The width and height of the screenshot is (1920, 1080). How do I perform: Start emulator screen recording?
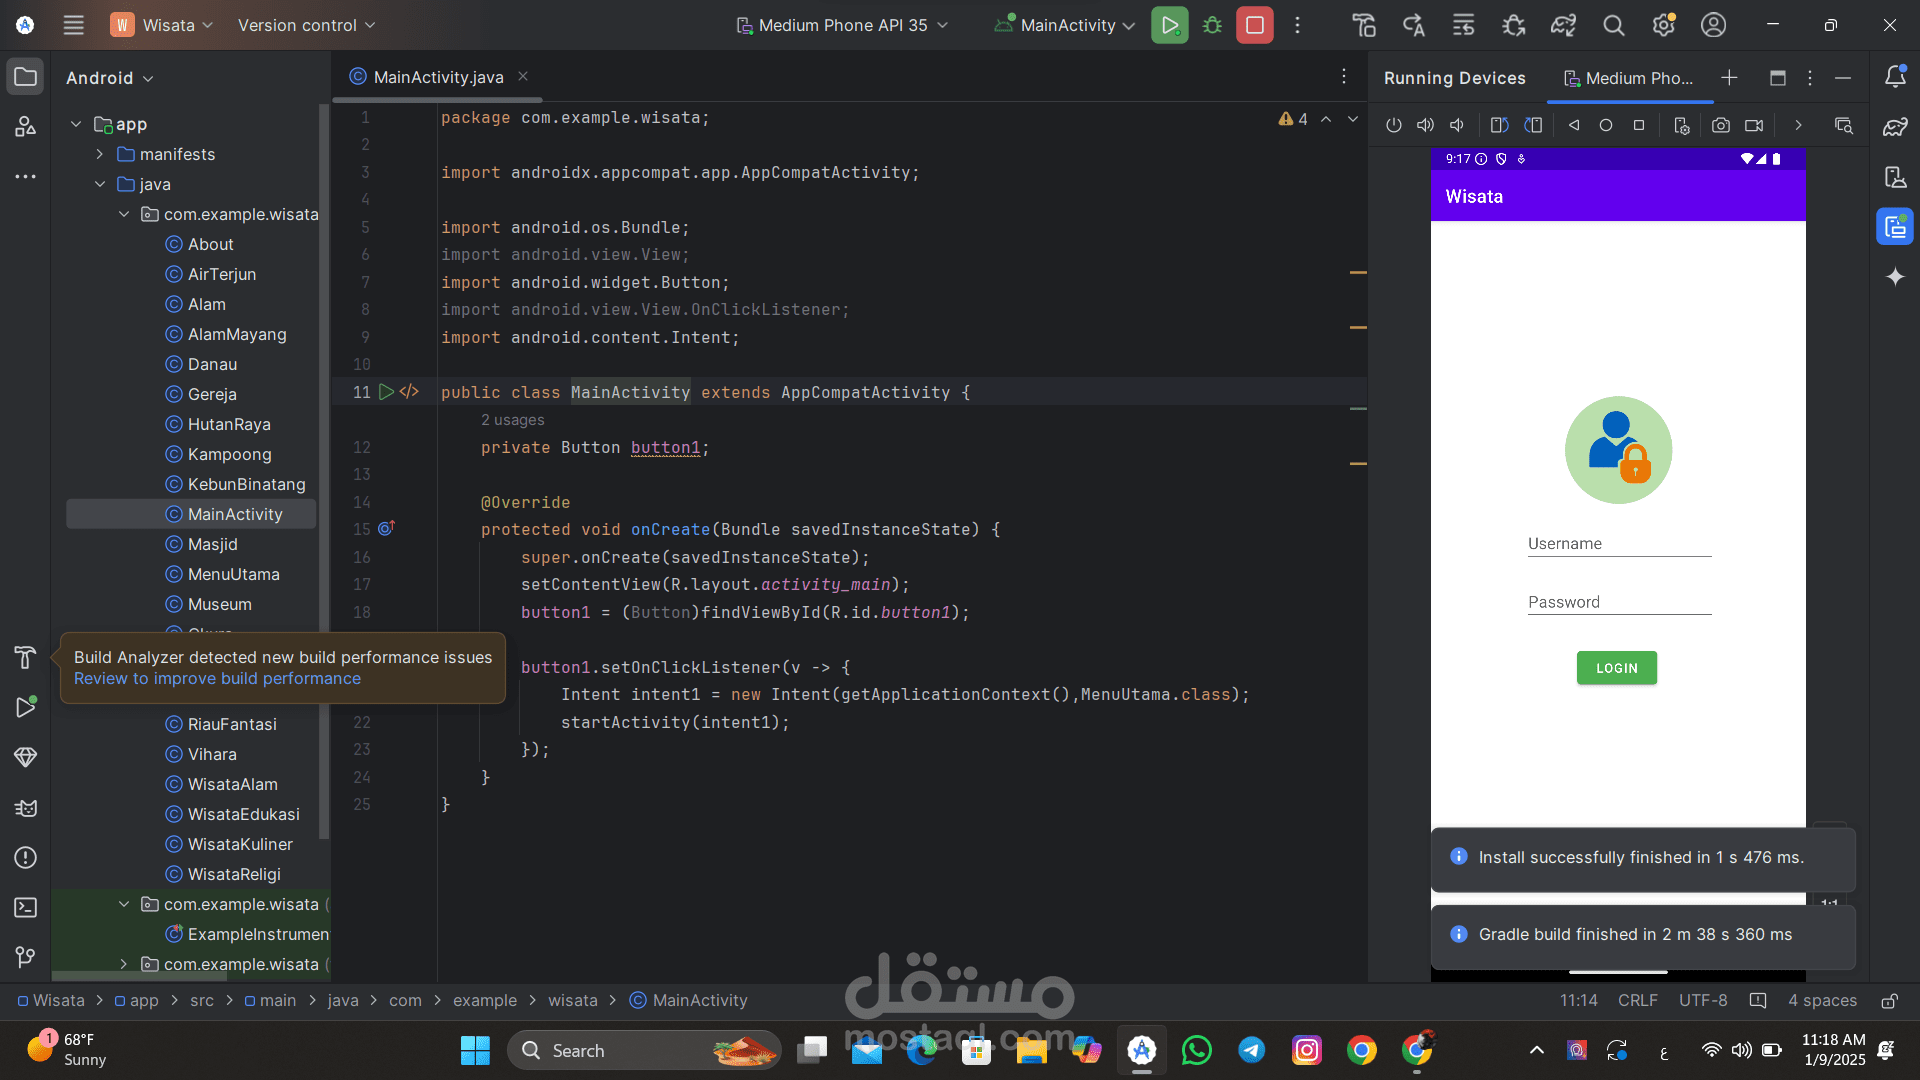(x=1754, y=125)
